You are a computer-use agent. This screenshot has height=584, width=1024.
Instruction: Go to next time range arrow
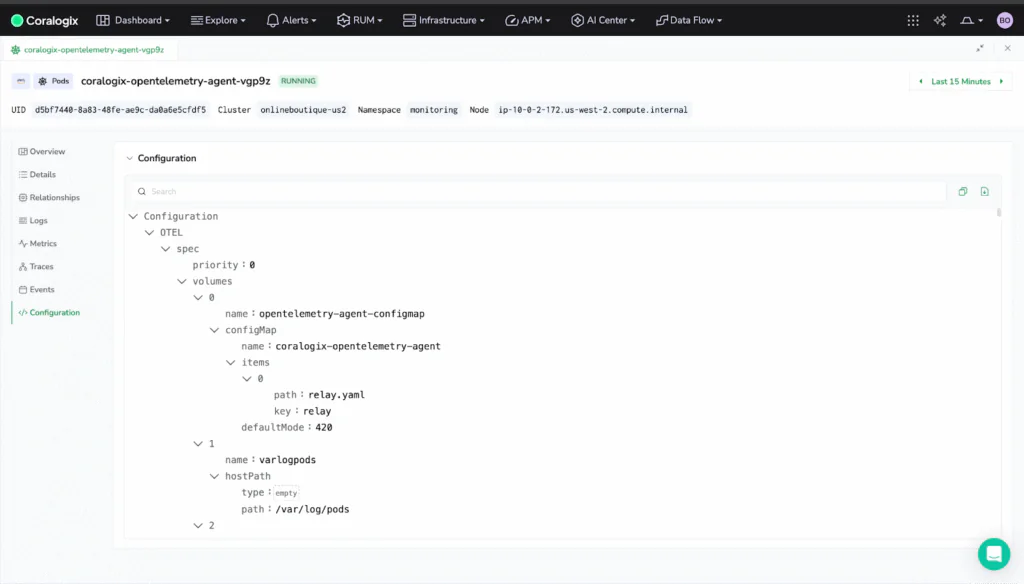pos(1001,82)
